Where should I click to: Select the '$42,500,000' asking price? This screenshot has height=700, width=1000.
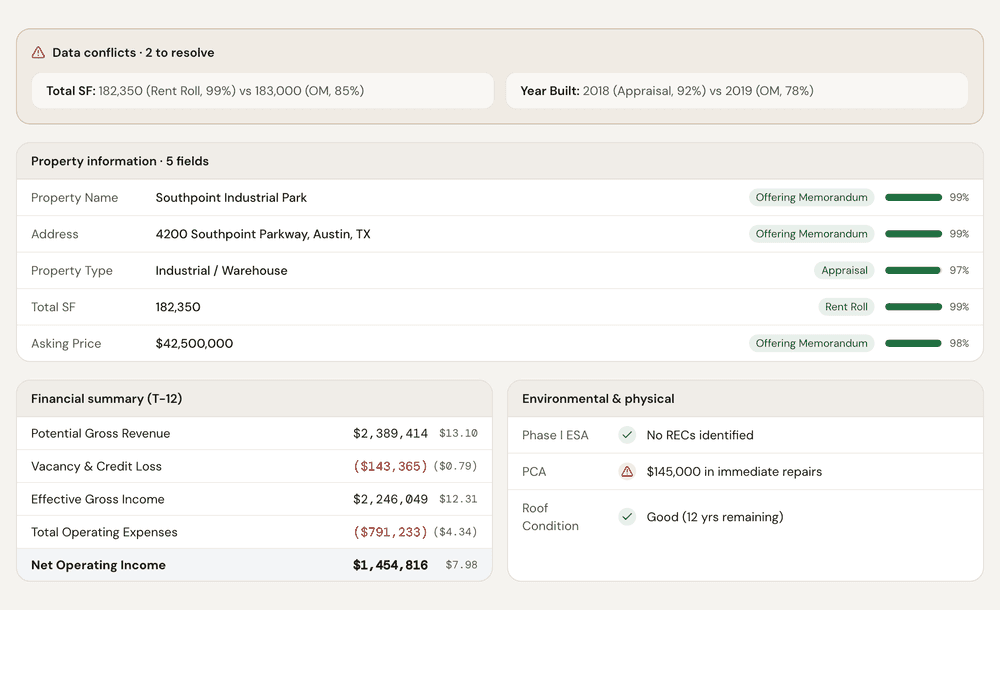click(195, 343)
